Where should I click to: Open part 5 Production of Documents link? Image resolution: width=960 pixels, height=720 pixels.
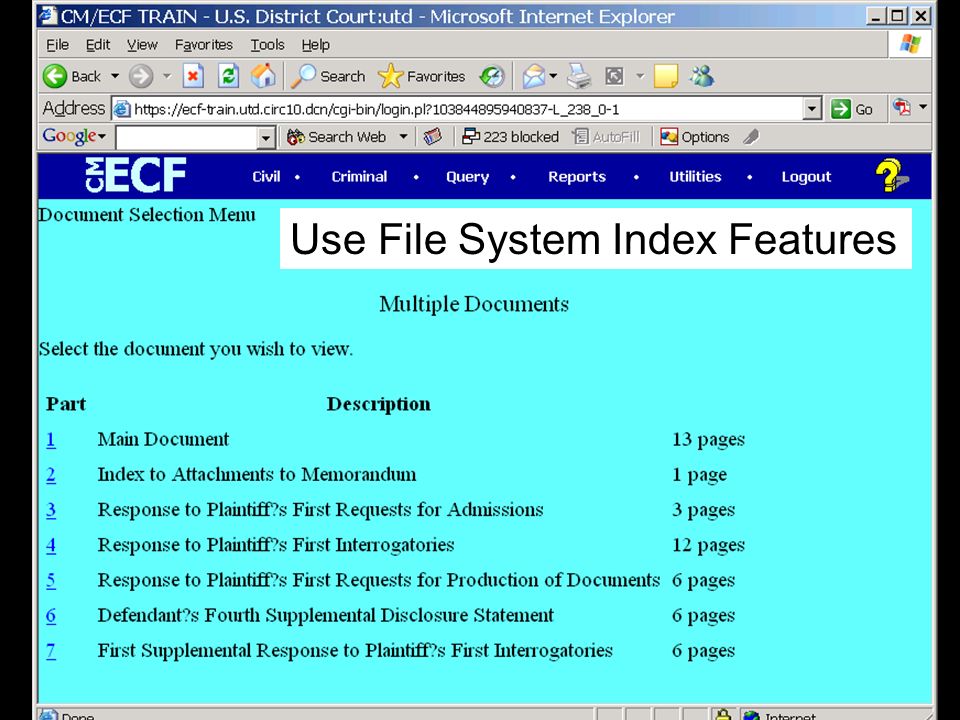(x=51, y=580)
